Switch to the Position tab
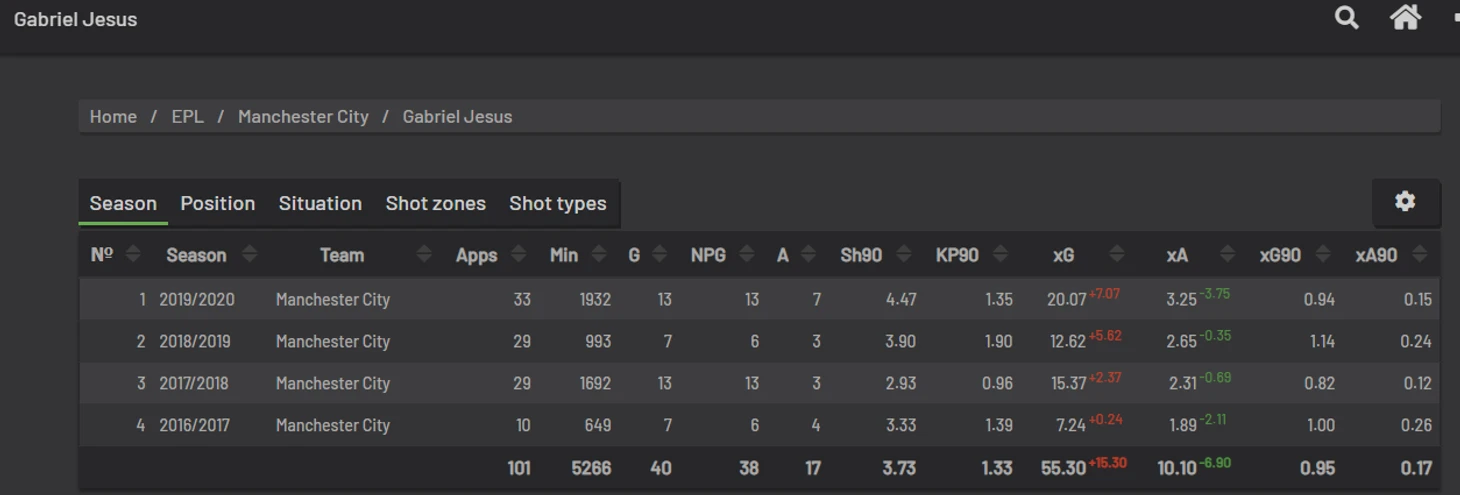Viewport: 1460px width, 495px height. tap(217, 203)
